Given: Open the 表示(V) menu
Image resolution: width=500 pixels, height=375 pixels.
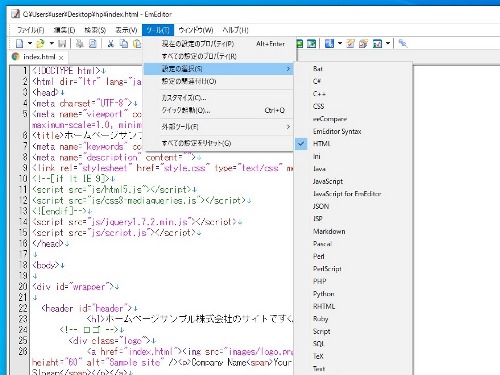Looking at the screenshot, I should click(x=126, y=30).
